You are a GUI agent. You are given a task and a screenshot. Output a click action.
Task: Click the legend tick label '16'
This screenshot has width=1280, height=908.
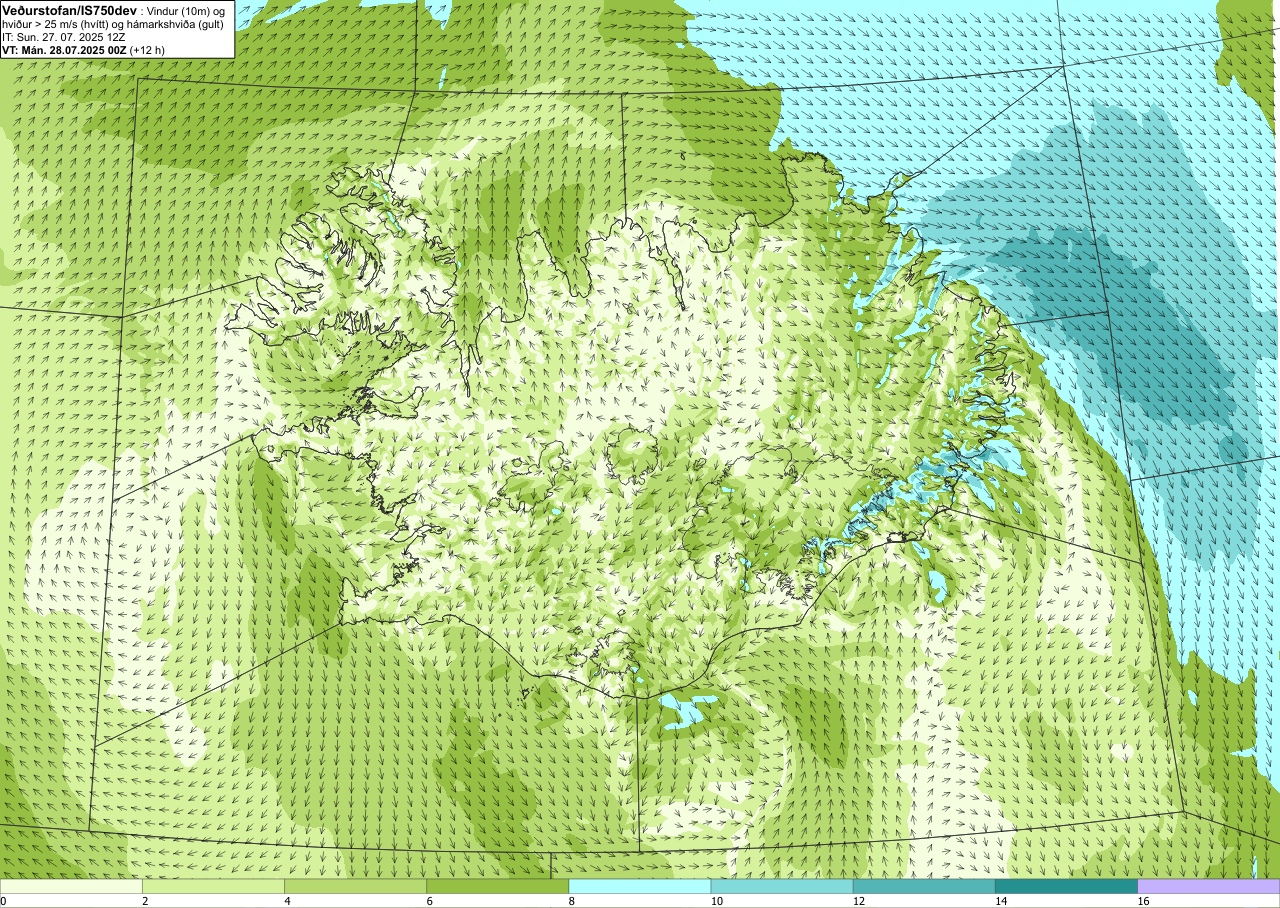(1142, 901)
